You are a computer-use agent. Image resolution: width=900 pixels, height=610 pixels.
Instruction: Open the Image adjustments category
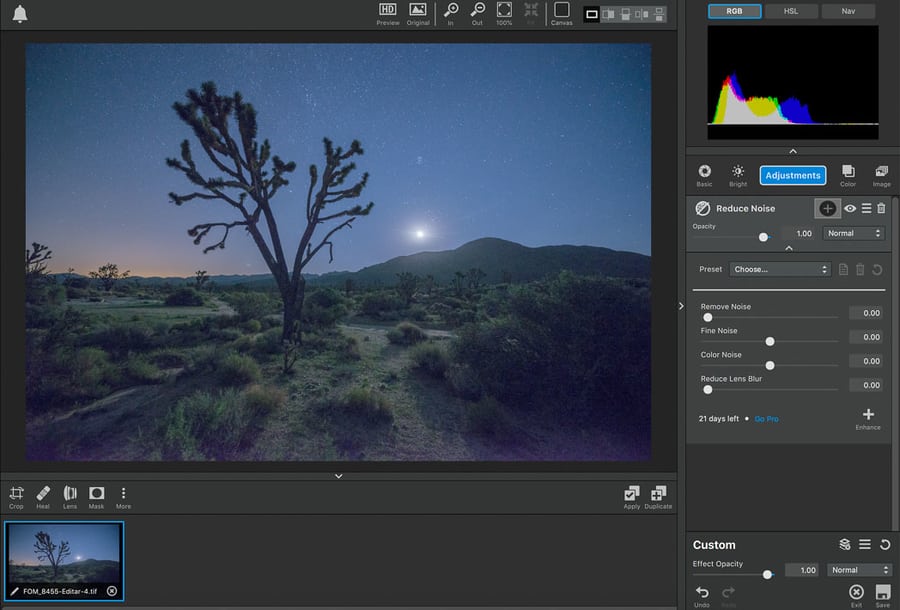882,175
